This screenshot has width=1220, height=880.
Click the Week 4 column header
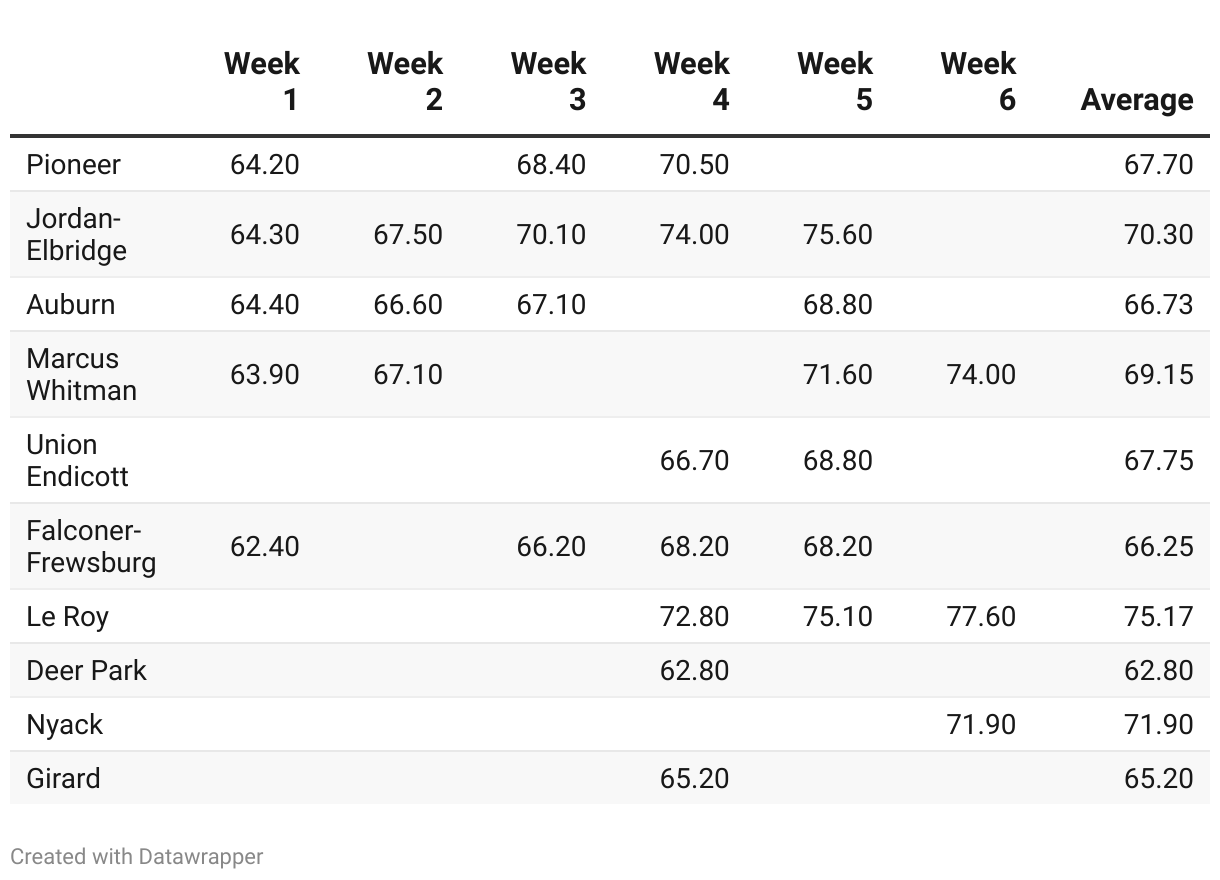(692, 81)
